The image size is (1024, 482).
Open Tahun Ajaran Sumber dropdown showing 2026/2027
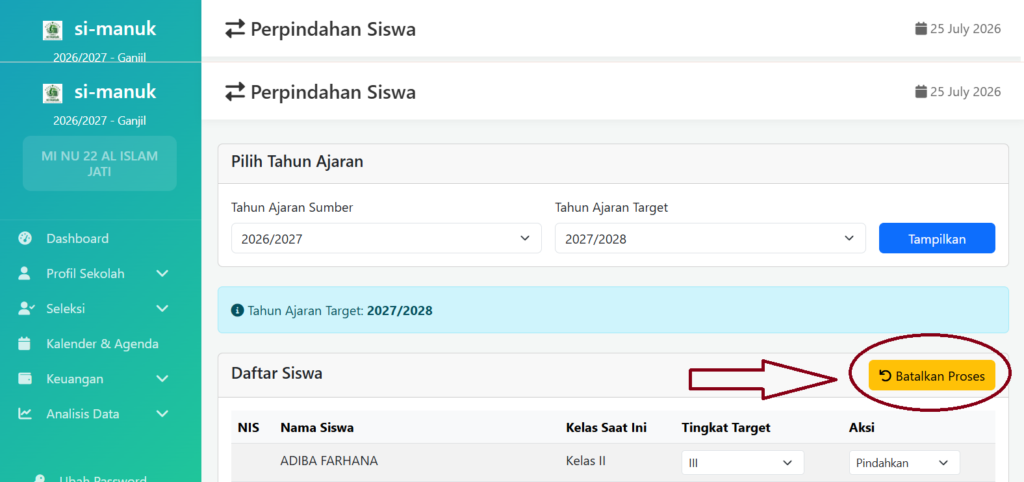(x=386, y=238)
